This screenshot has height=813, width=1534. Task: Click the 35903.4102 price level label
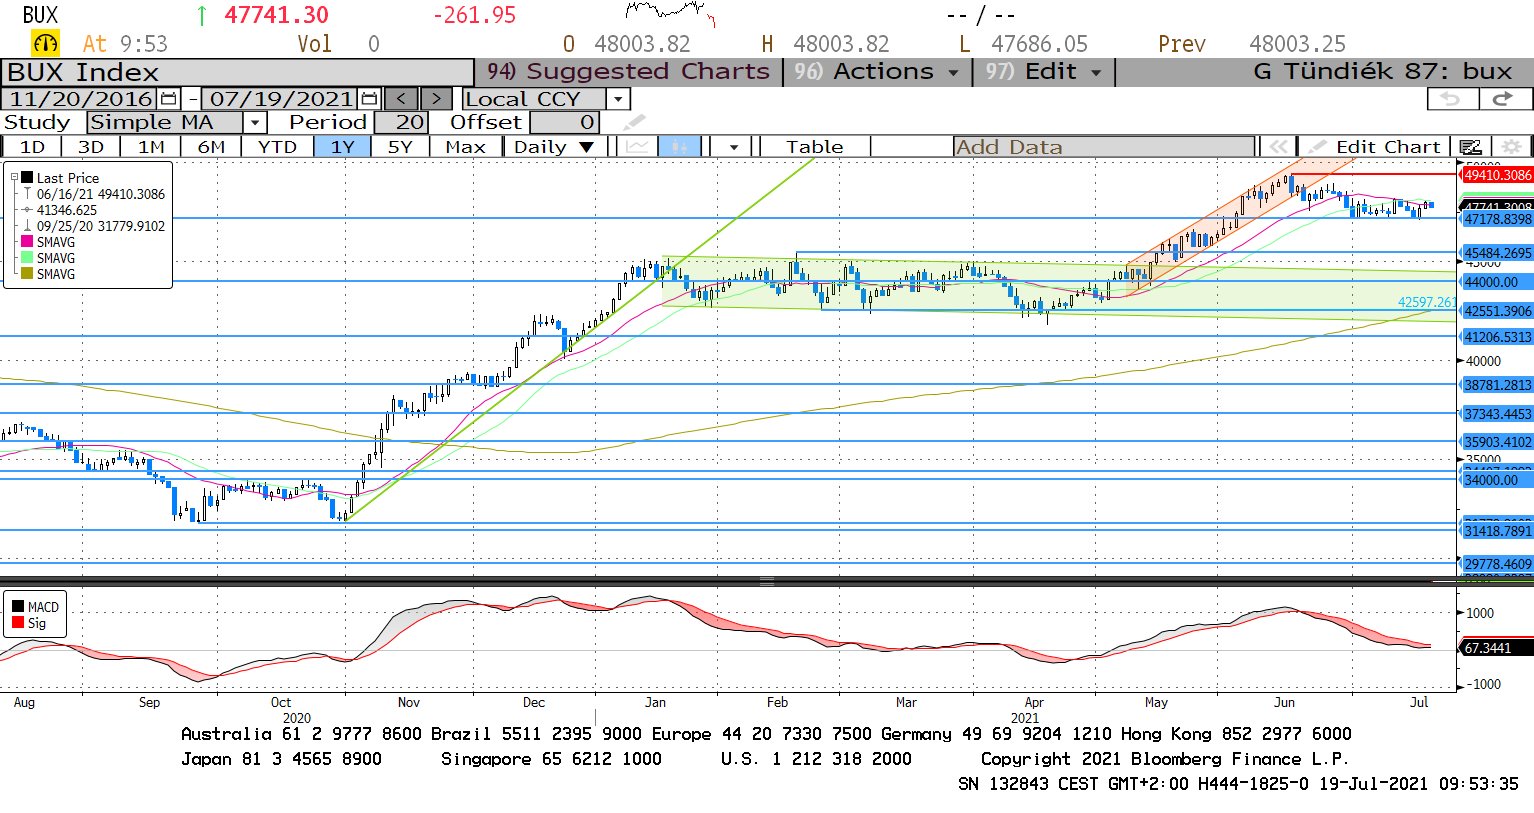click(1497, 442)
